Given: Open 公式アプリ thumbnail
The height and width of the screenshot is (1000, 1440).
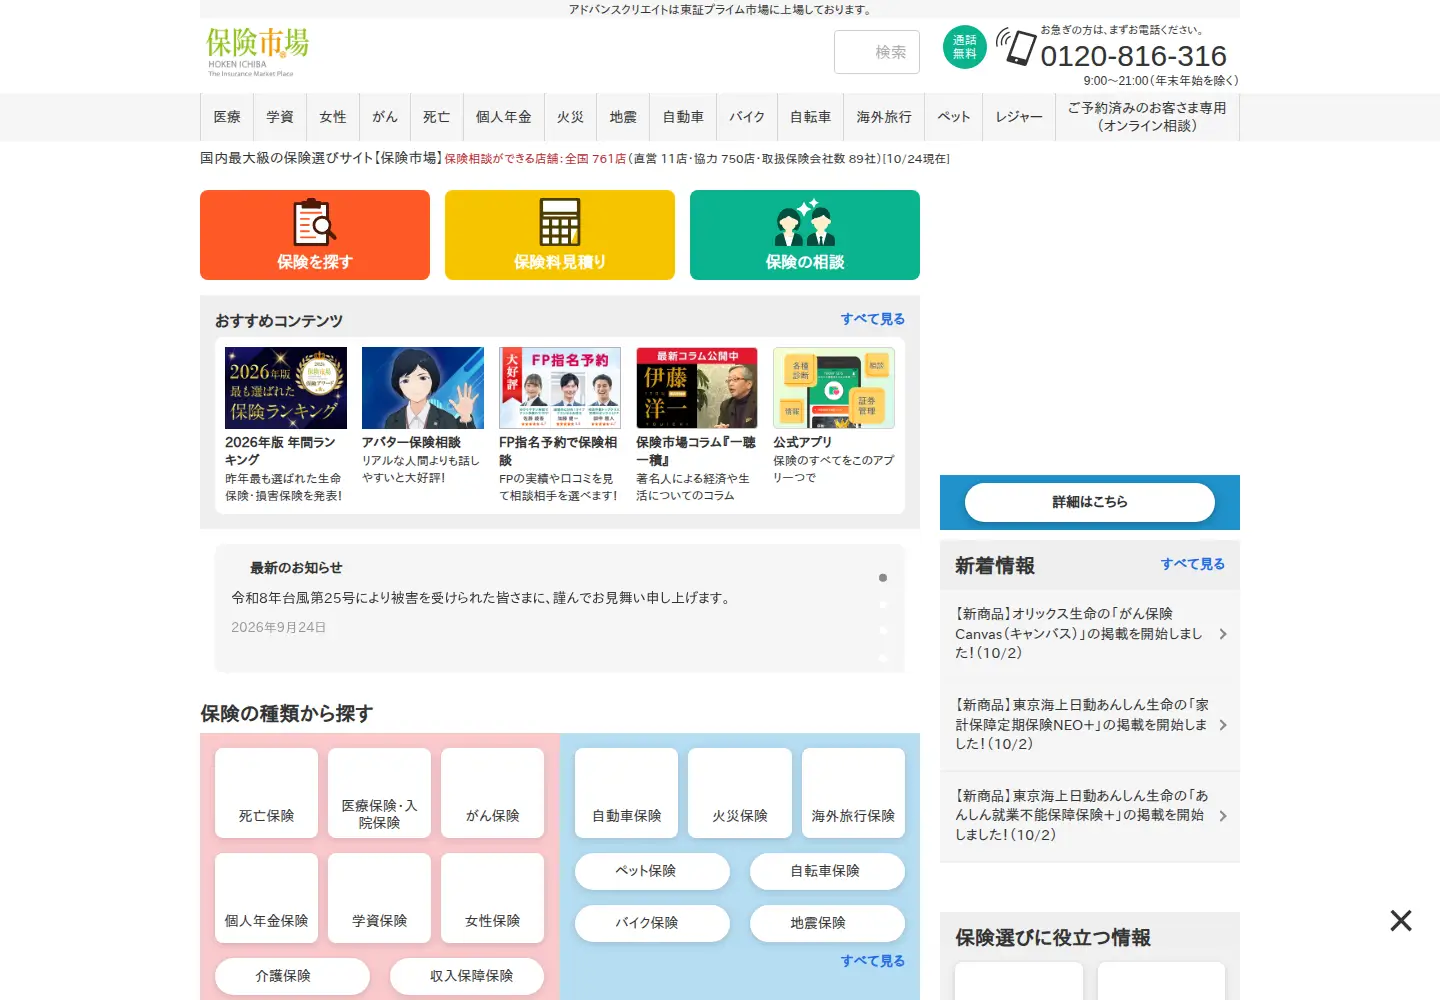Looking at the screenshot, I should 834,388.
